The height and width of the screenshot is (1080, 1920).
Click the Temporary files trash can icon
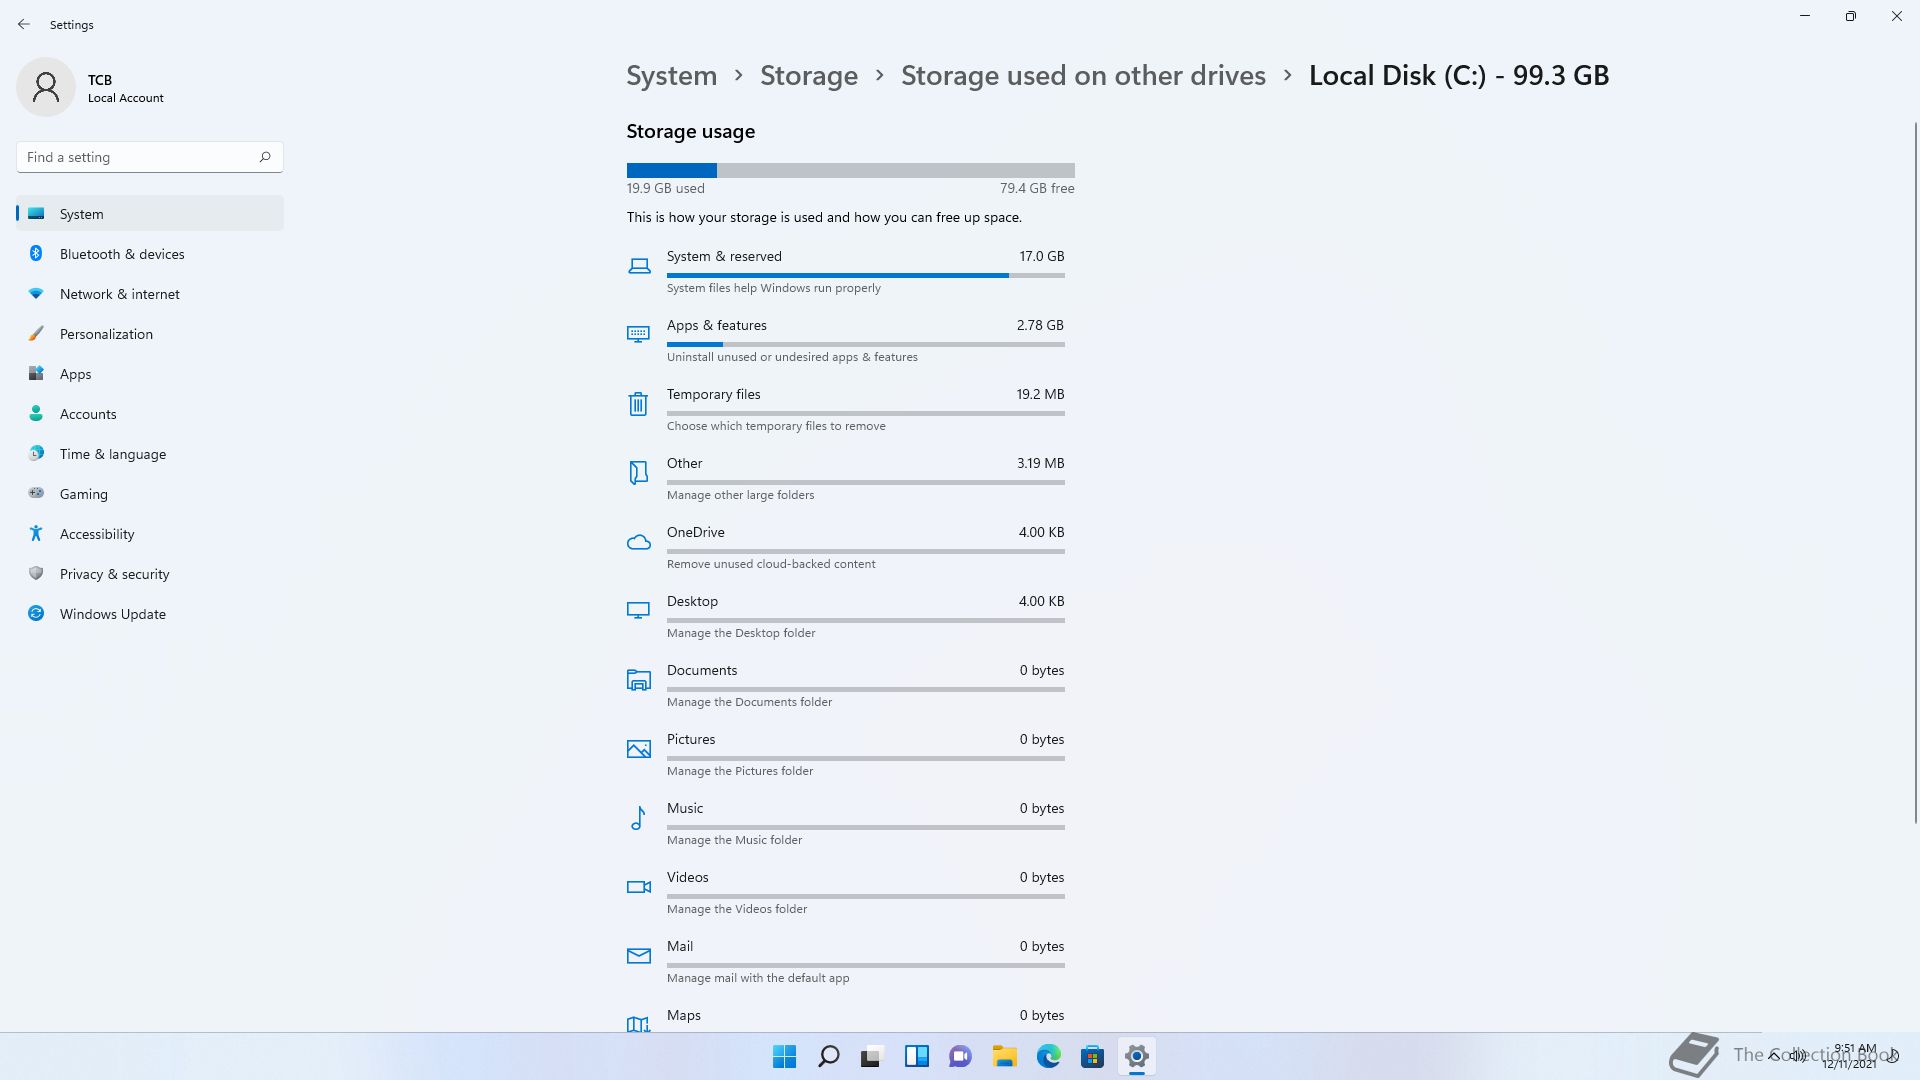click(638, 404)
